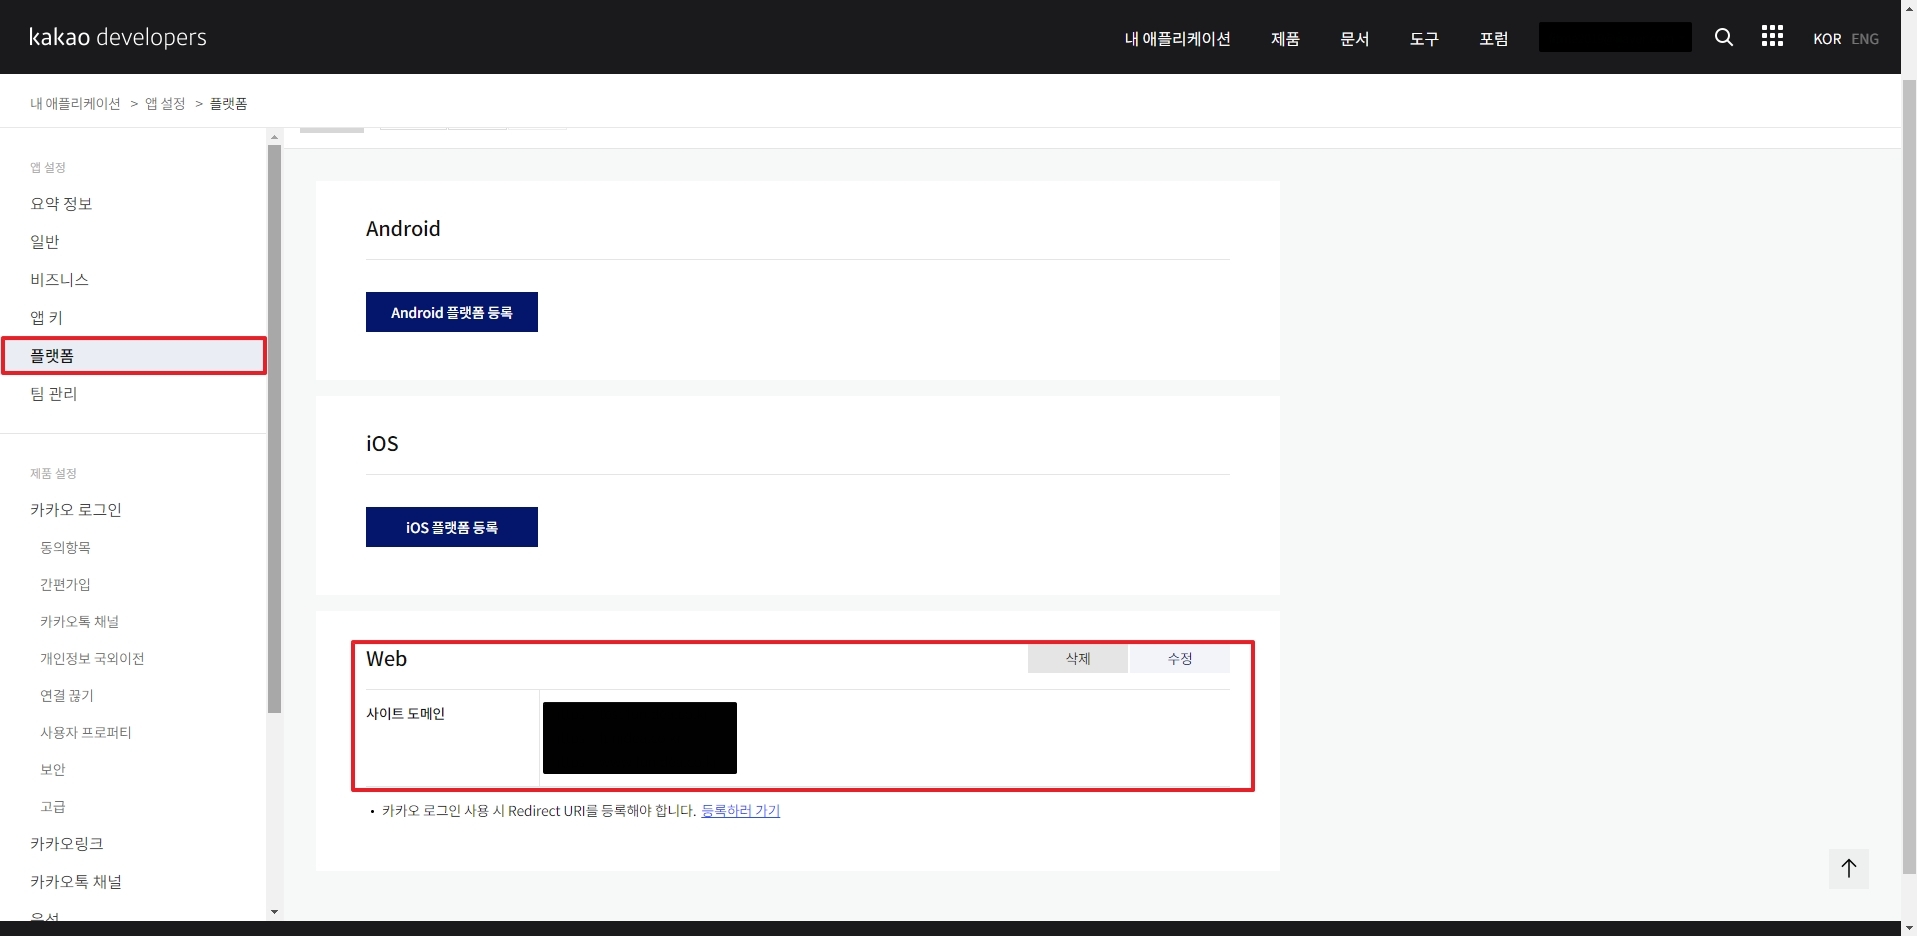Open 간편가입 submenu item
1917x936 pixels.
65,585
